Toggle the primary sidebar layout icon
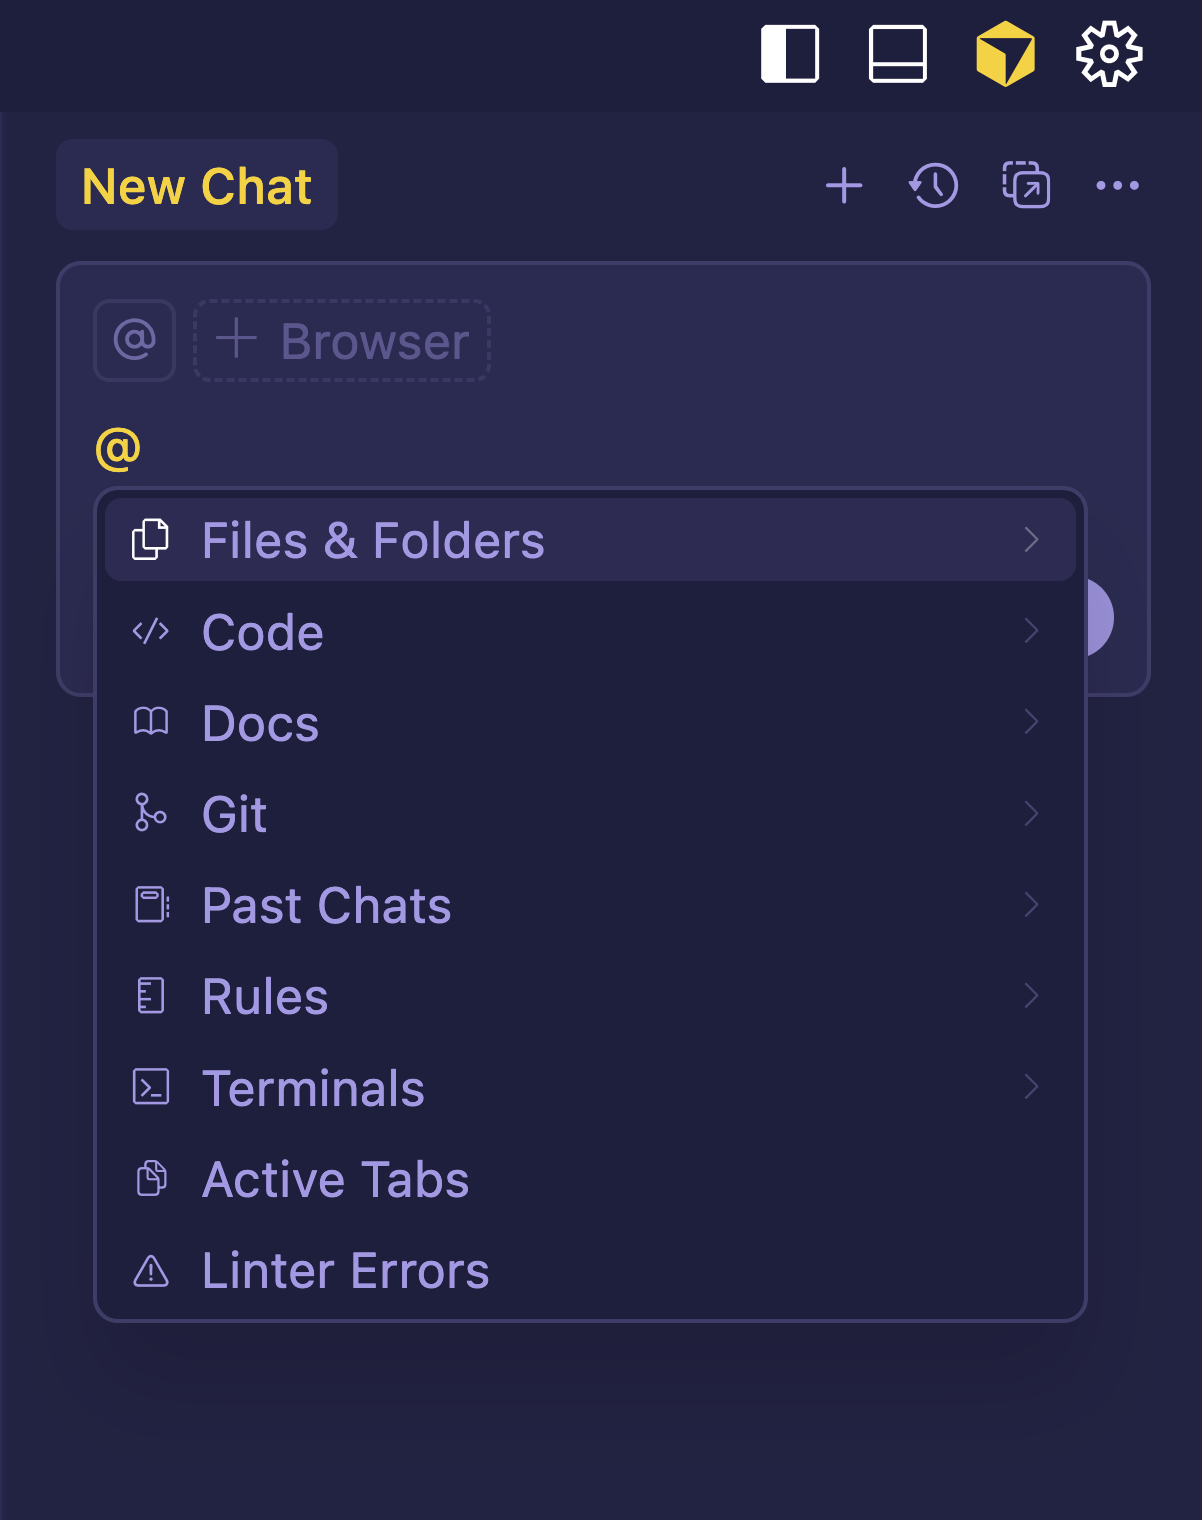The width and height of the screenshot is (1202, 1520). point(790,54)
